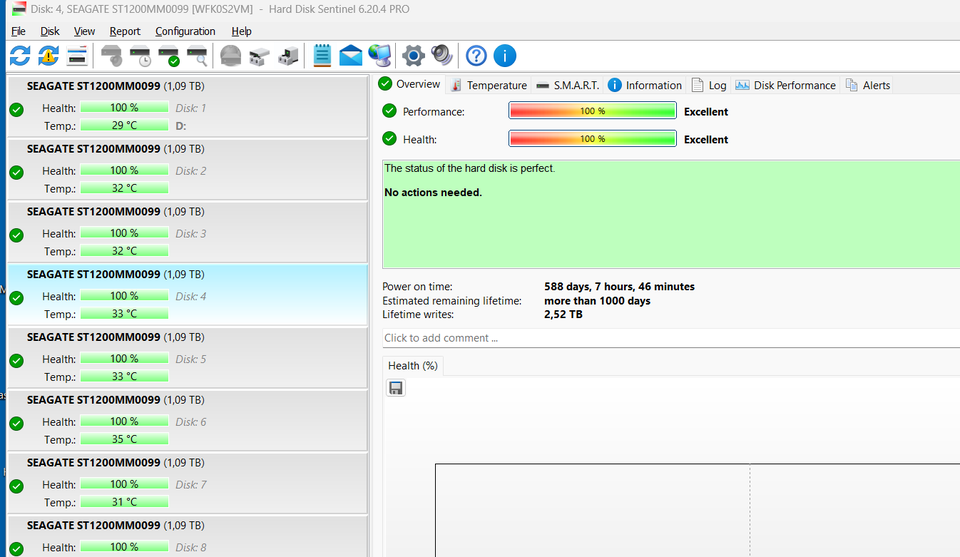960x557 pixels.
Task: Select the Health (%) graph tab
Action: (413, 365)
